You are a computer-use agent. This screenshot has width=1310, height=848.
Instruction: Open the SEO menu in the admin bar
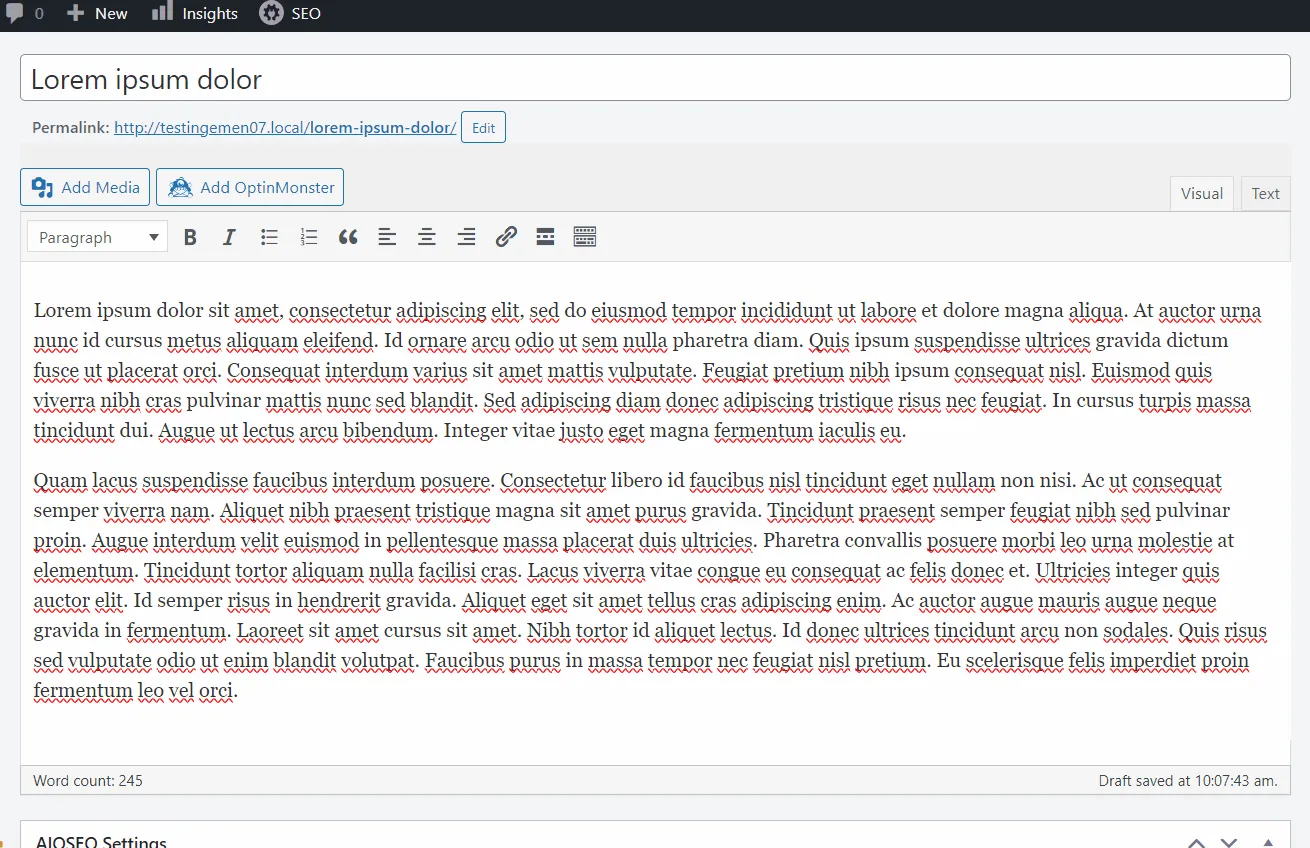[290, 13]
